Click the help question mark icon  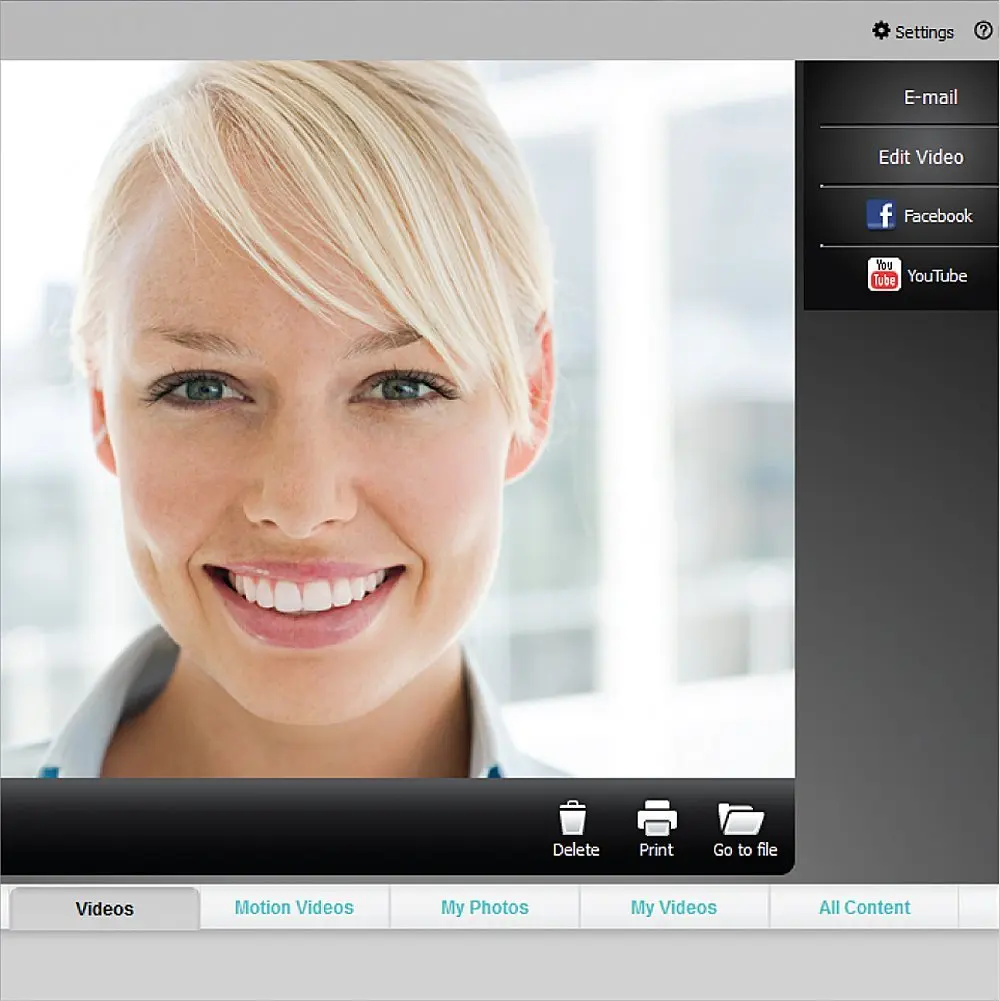pyautogui.click(x=983, y=30)
